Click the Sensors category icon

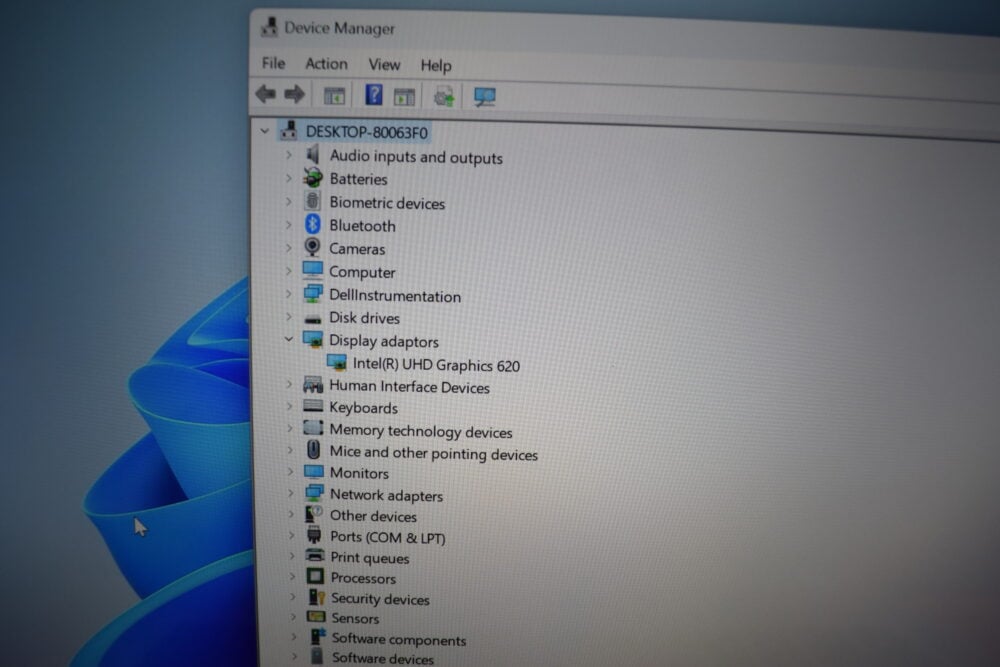(316, 617)
